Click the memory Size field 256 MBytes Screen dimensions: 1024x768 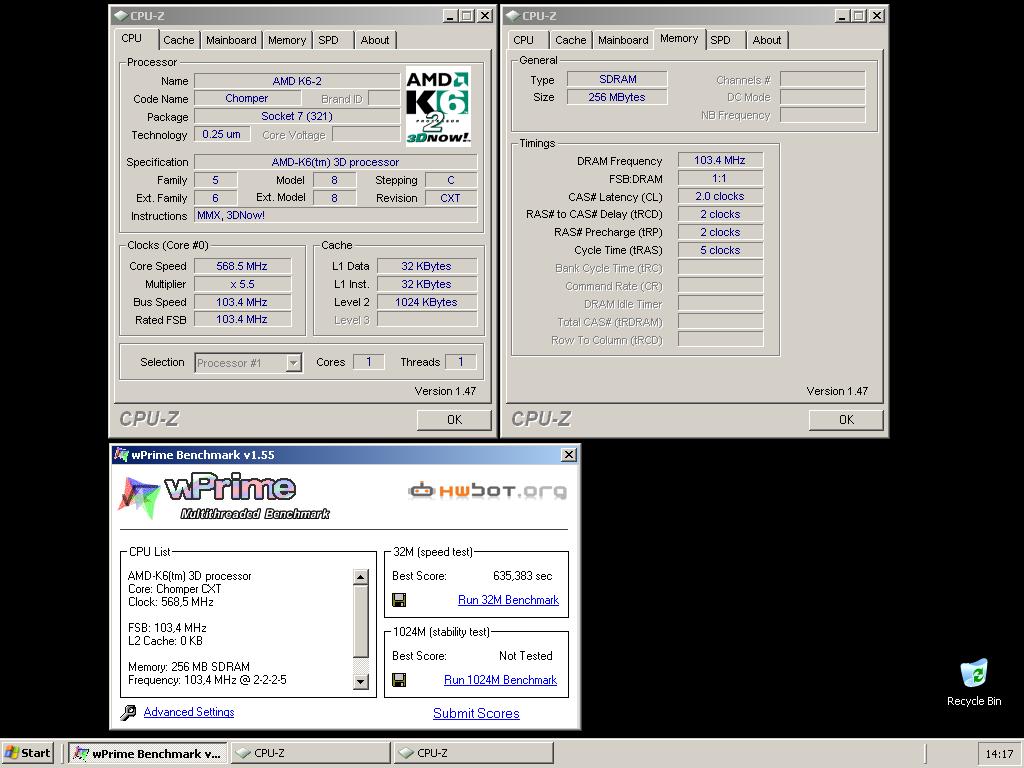coord(617,97)
